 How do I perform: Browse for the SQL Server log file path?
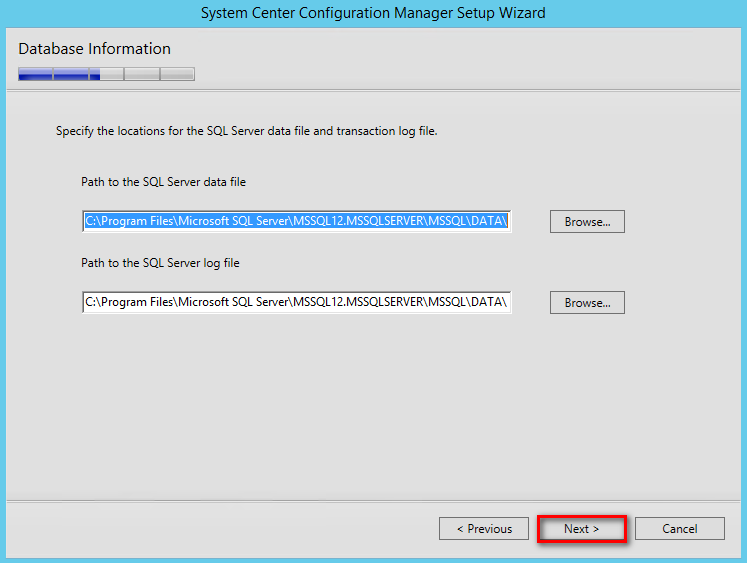pos(587,302)
